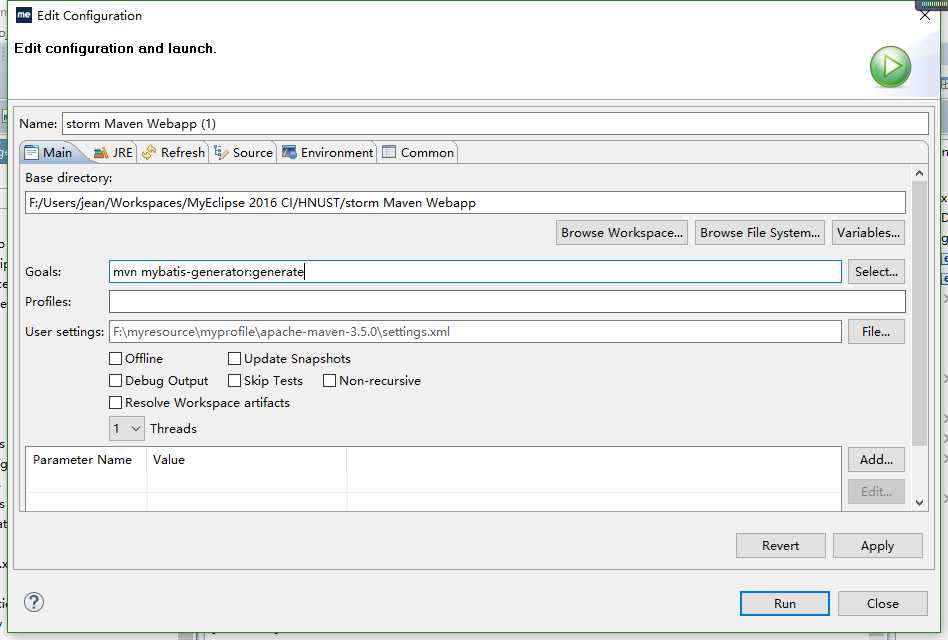Check the Skip Tests option
The height and width of the screenshot is (640, 948).
pos(235,381)
